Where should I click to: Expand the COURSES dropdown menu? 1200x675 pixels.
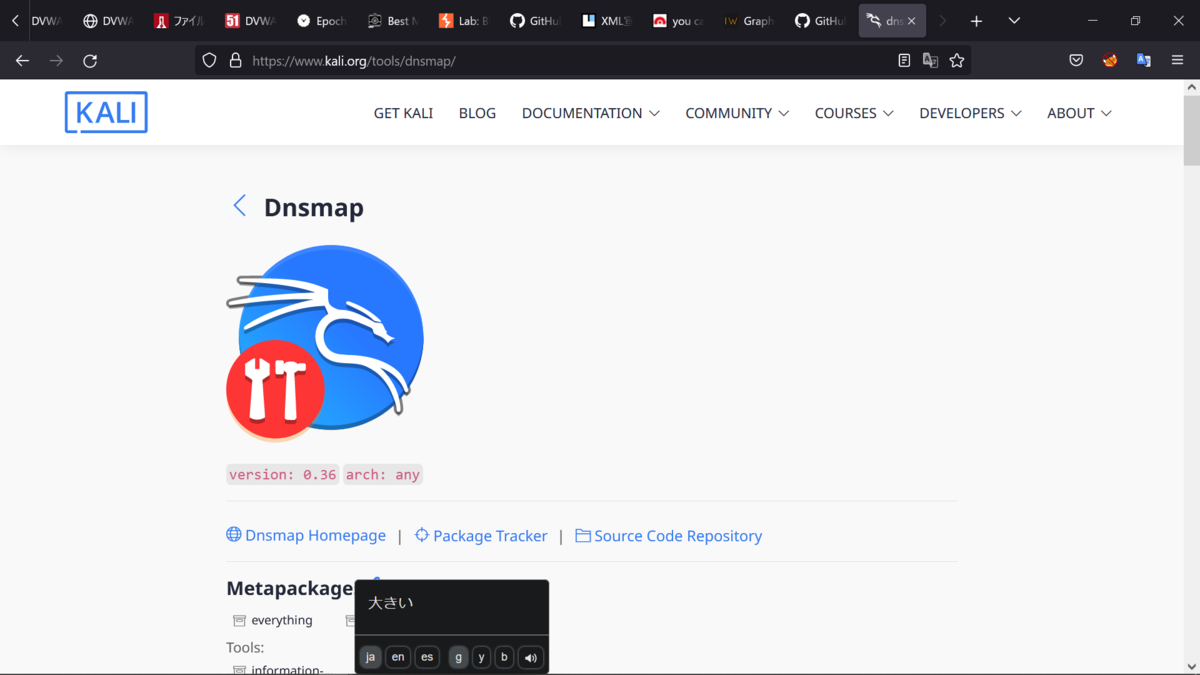click(854, 113)
